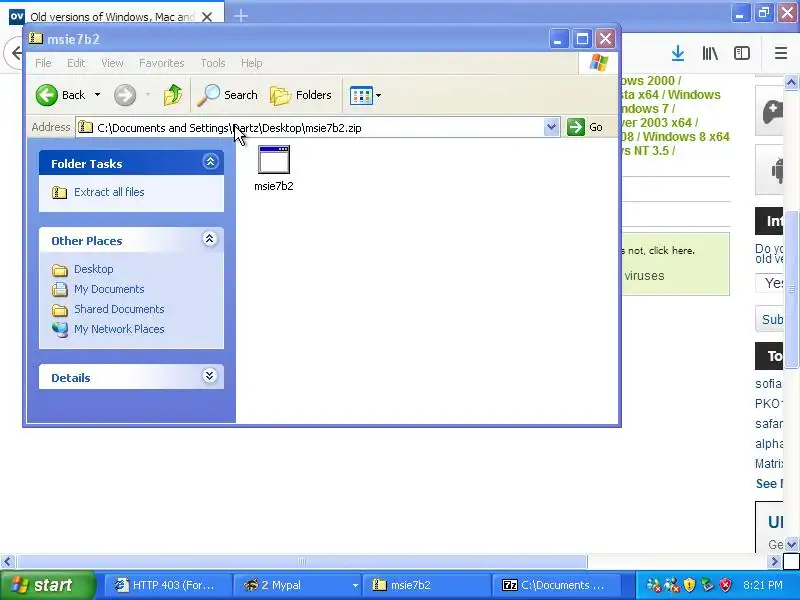Click the Windows 8 x64 link text
800x600 pixels.
(686, 137)
